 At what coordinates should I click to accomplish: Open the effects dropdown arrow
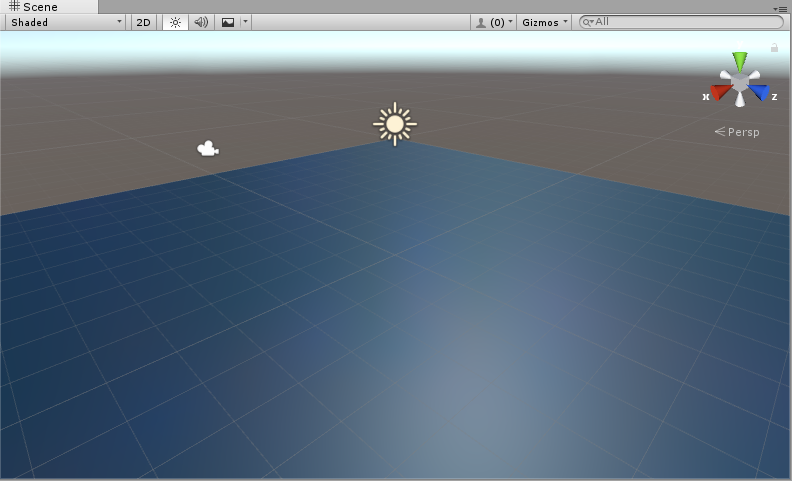[245, 22]
